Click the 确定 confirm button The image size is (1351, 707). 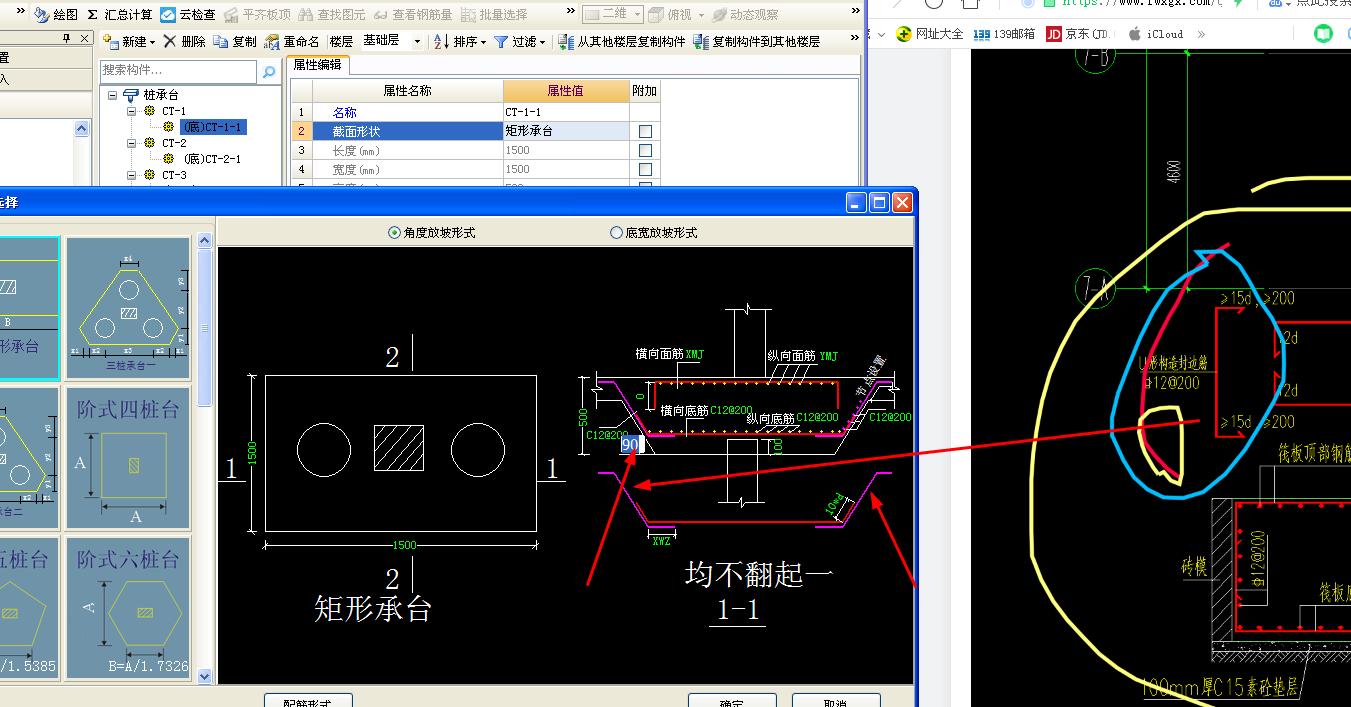pos(732,702)
